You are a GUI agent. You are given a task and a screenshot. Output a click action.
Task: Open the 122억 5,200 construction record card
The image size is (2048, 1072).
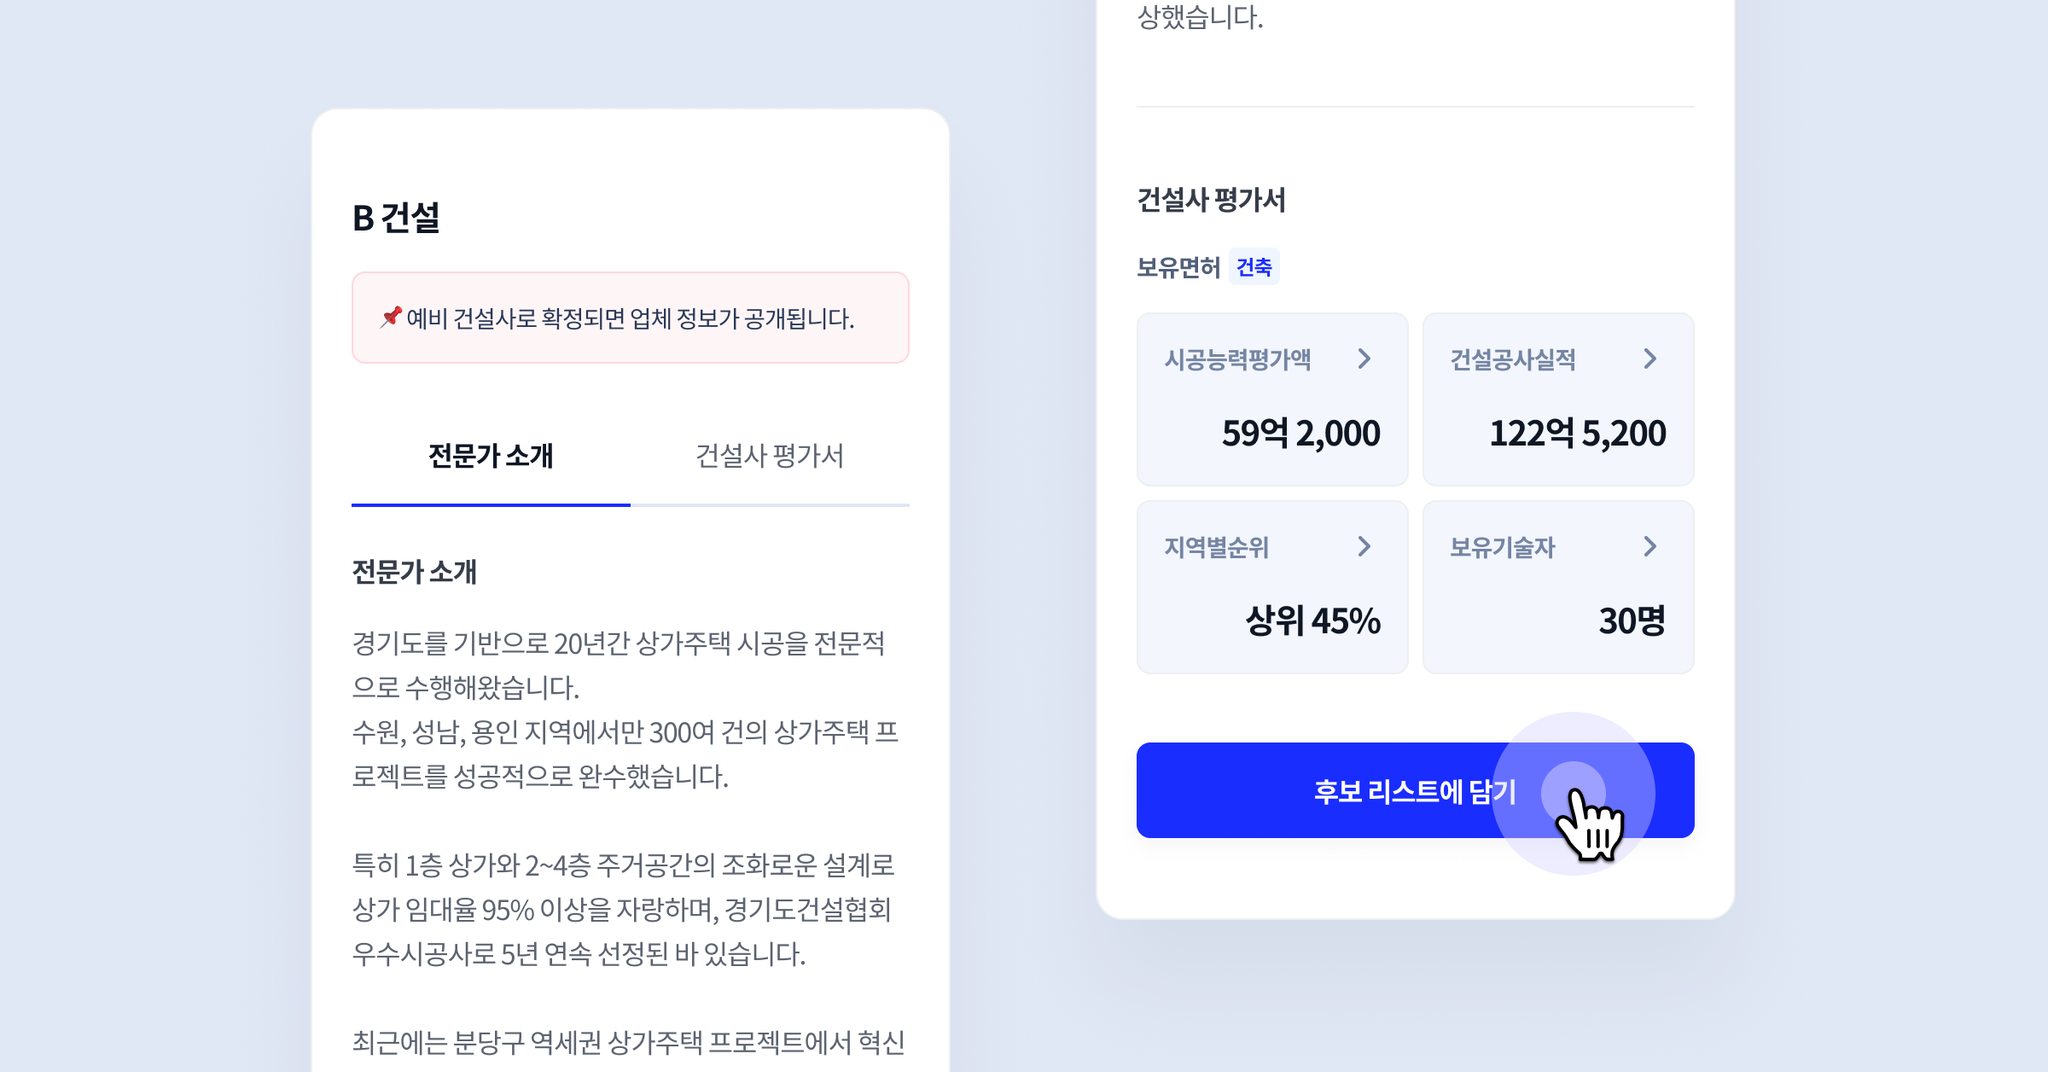pos(1558,399)
